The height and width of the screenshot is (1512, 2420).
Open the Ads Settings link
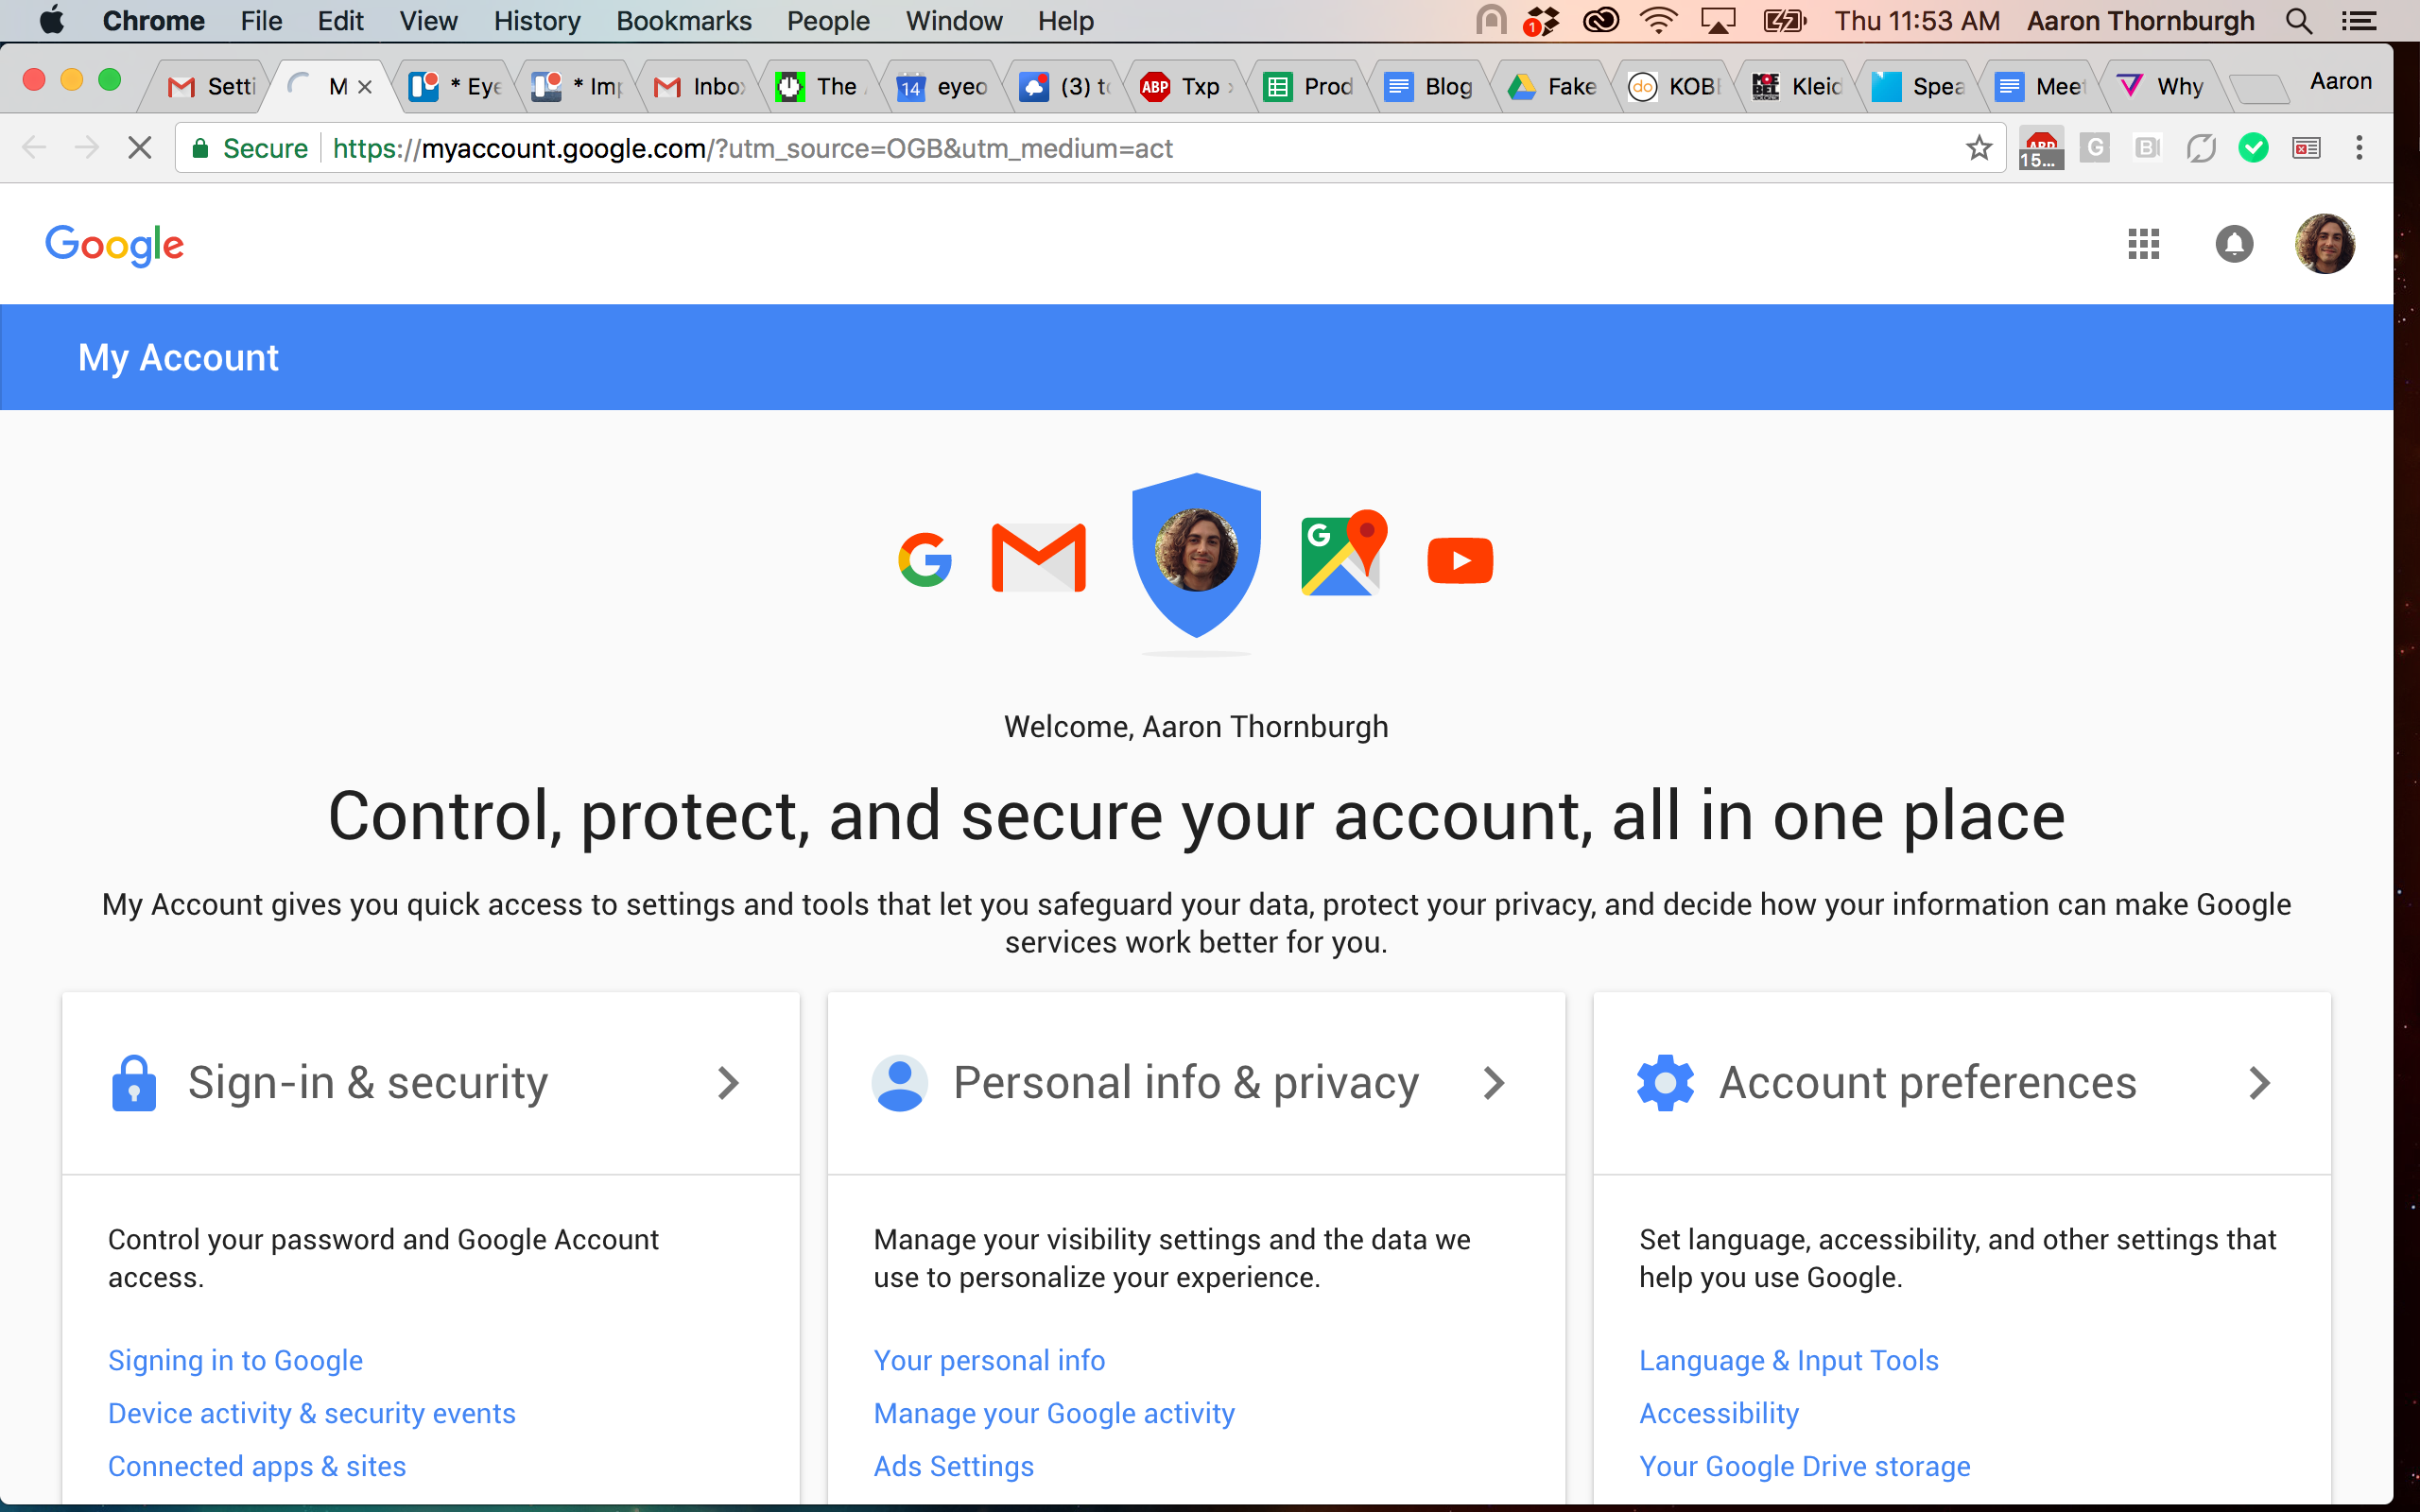(x=954, y=1466)
